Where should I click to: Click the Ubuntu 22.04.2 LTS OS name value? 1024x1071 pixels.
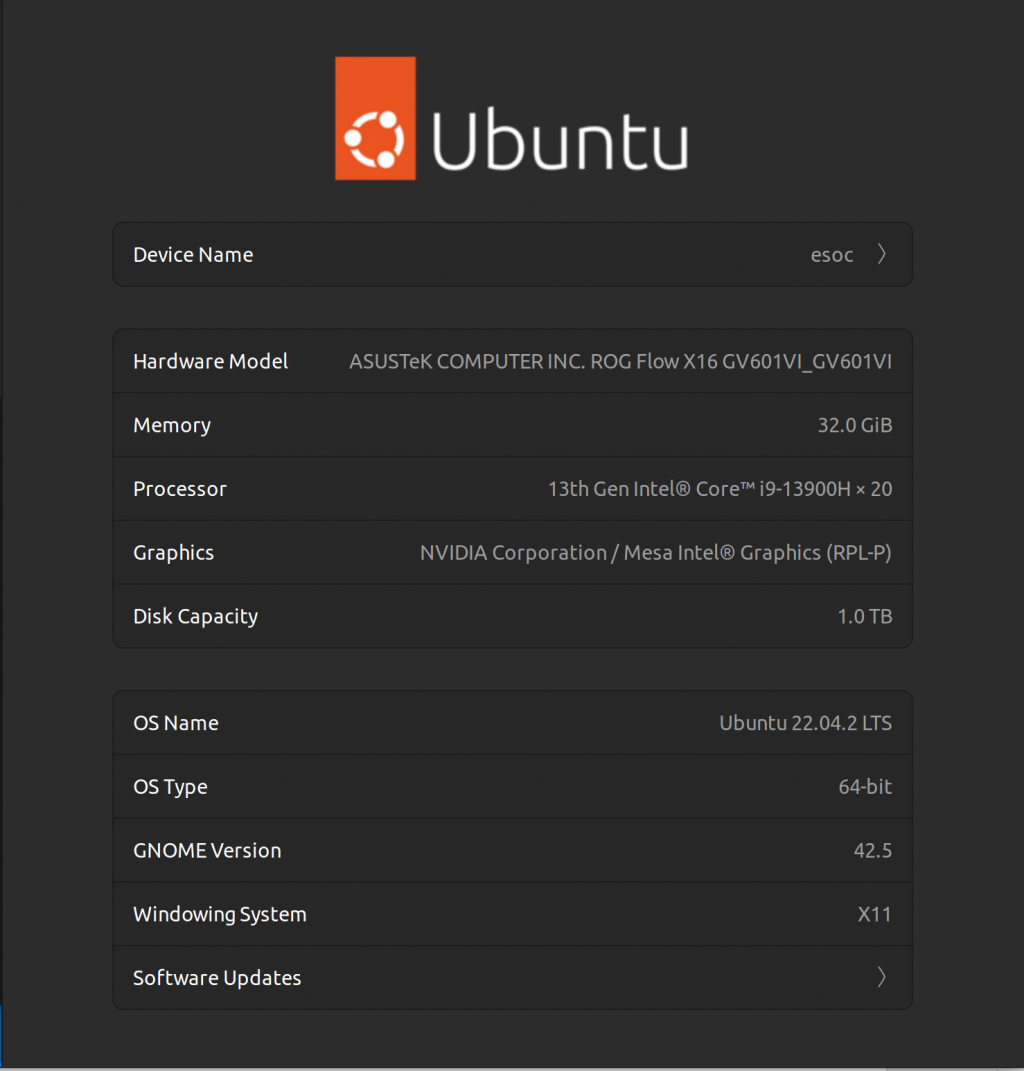coord(805,723)
